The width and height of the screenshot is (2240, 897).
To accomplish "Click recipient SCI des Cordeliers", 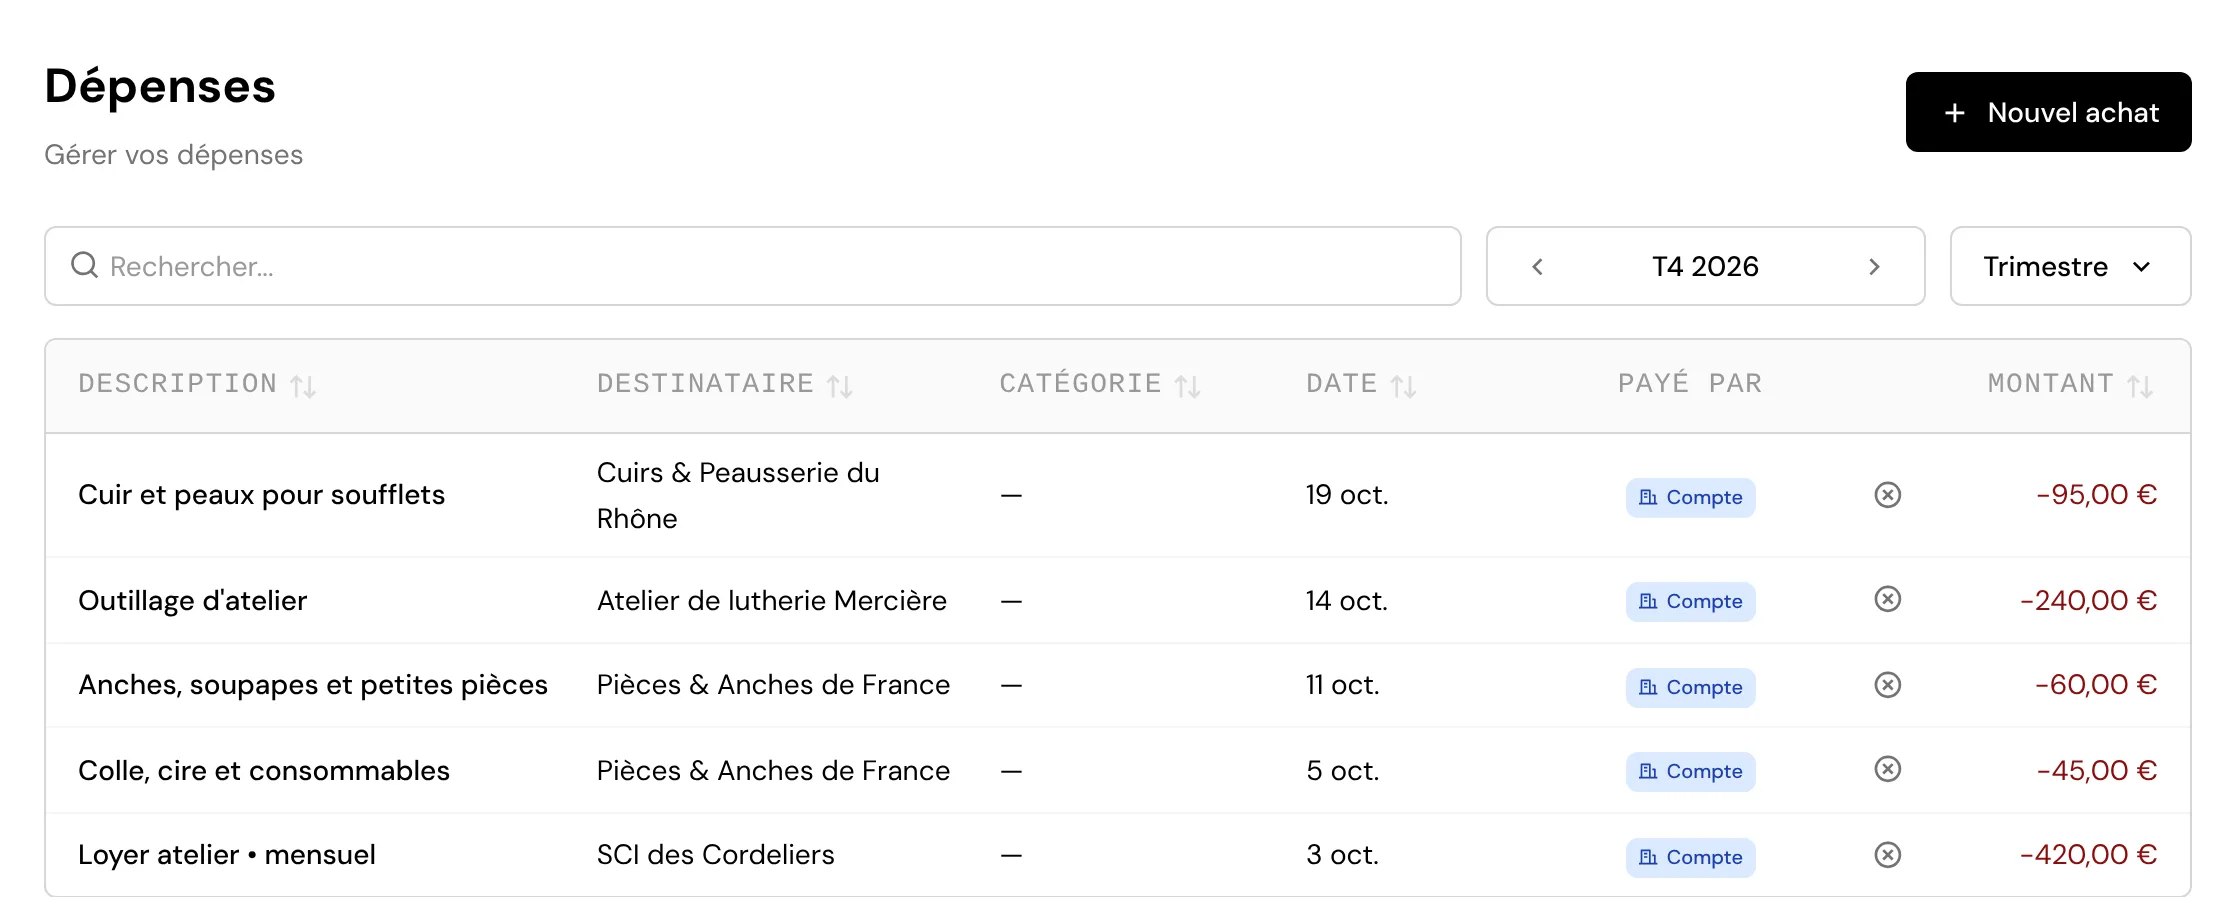I will tap(715, 855).
